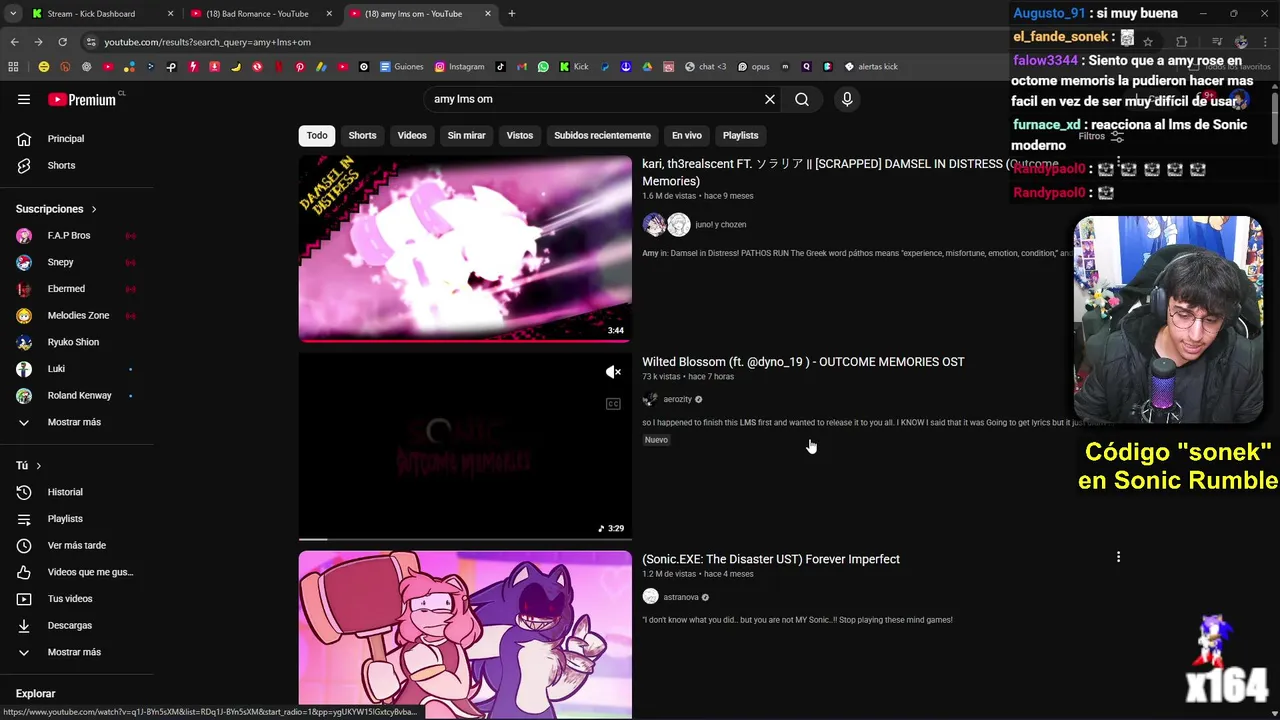Open Ver más tarde list

[x=76, y=545]
